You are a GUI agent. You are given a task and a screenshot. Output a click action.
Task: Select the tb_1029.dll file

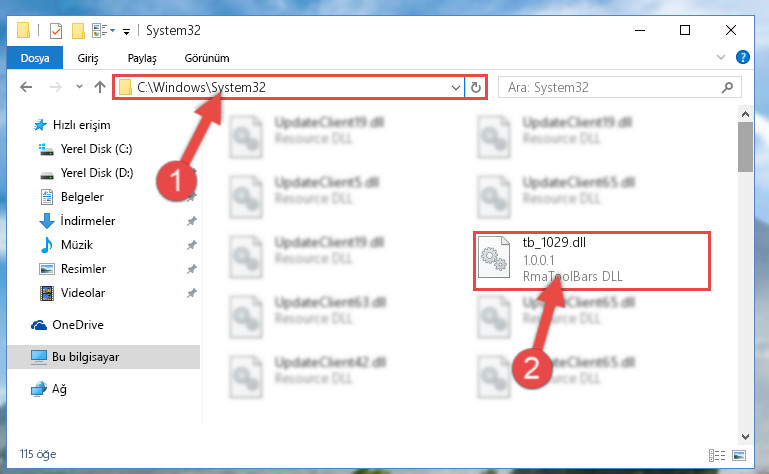(591, 261)
